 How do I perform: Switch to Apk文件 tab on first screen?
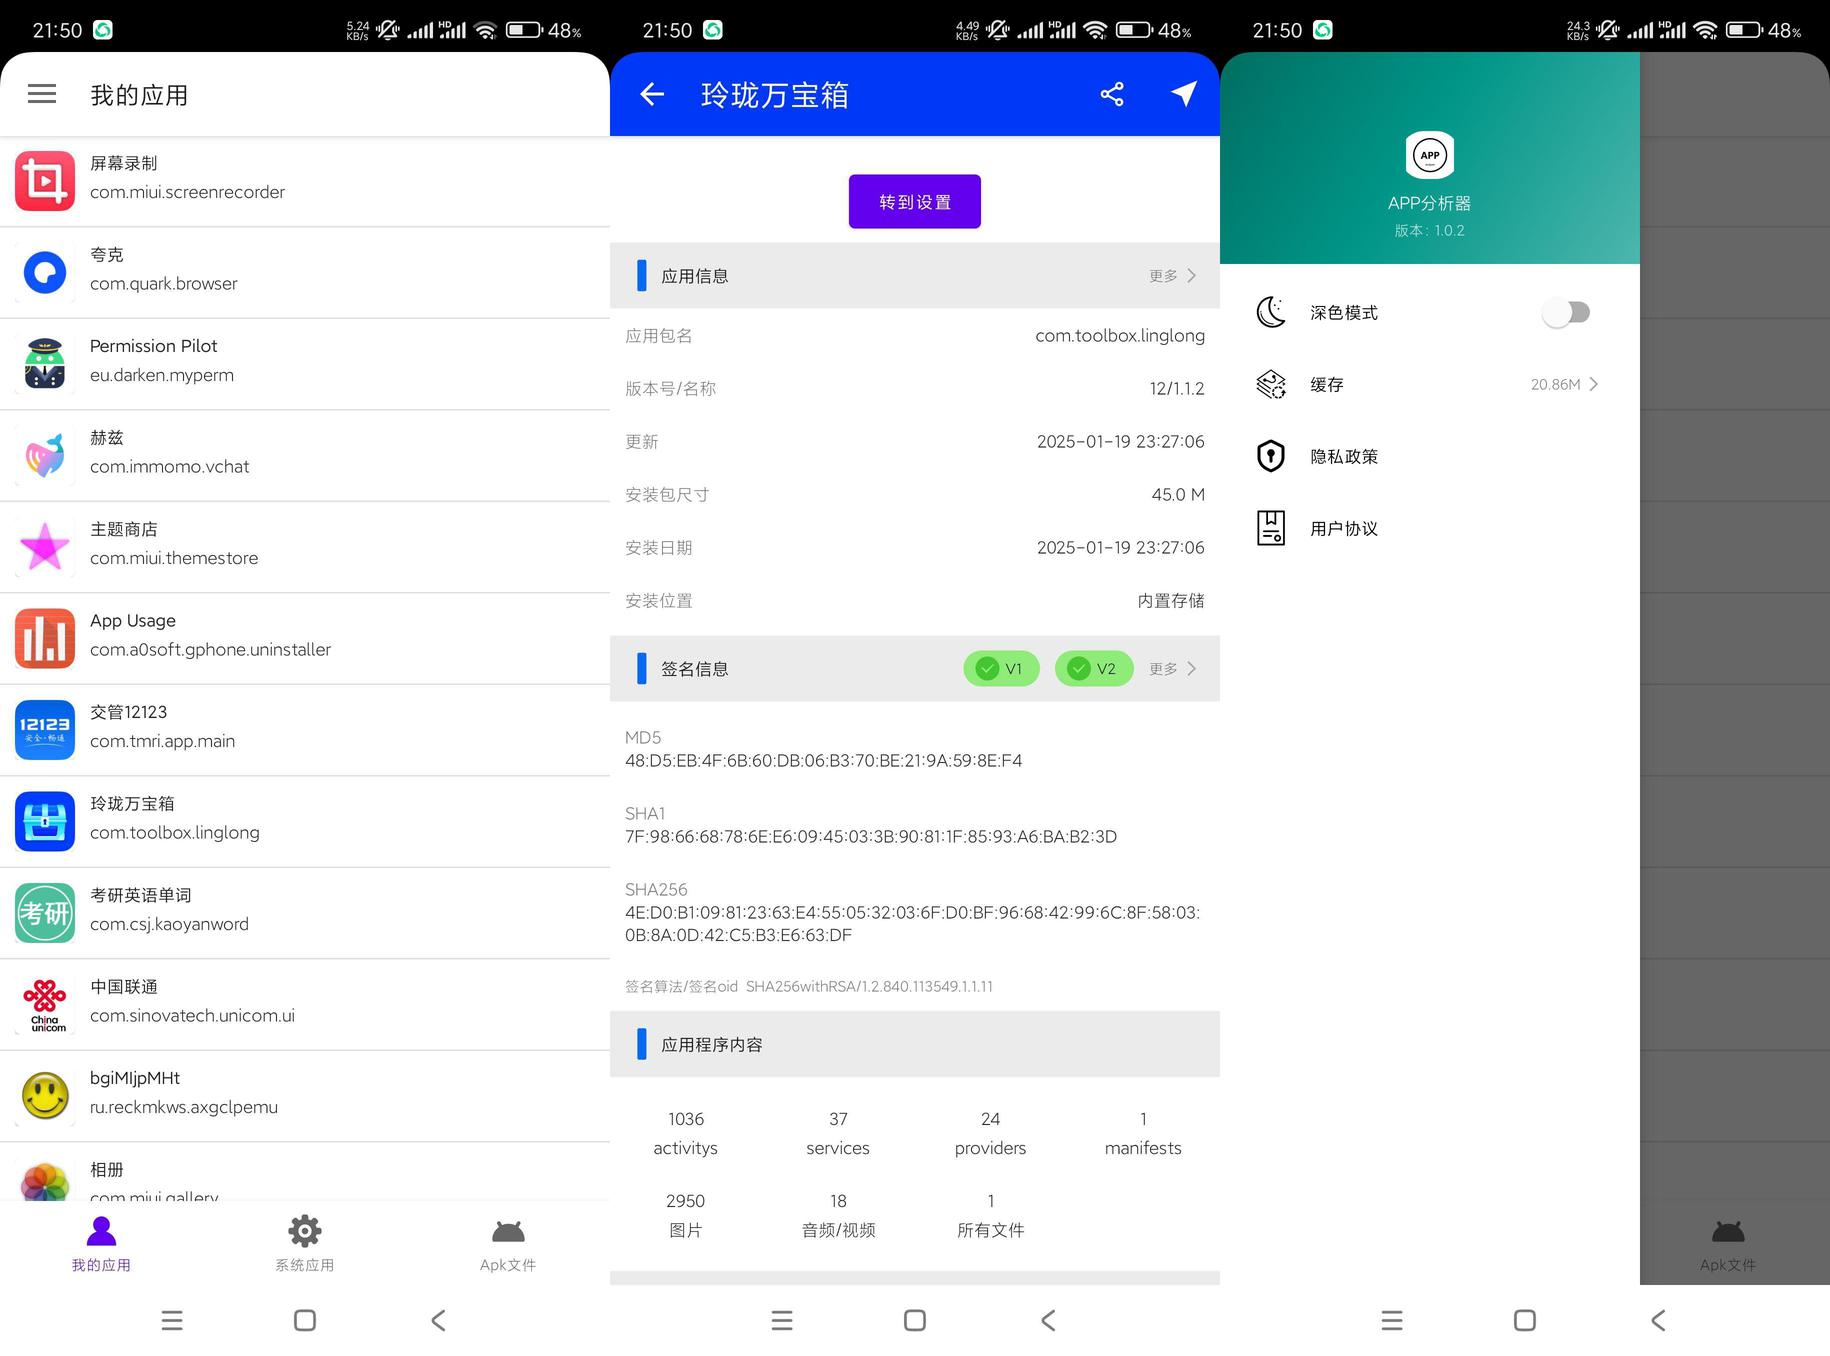(508, 1244)
